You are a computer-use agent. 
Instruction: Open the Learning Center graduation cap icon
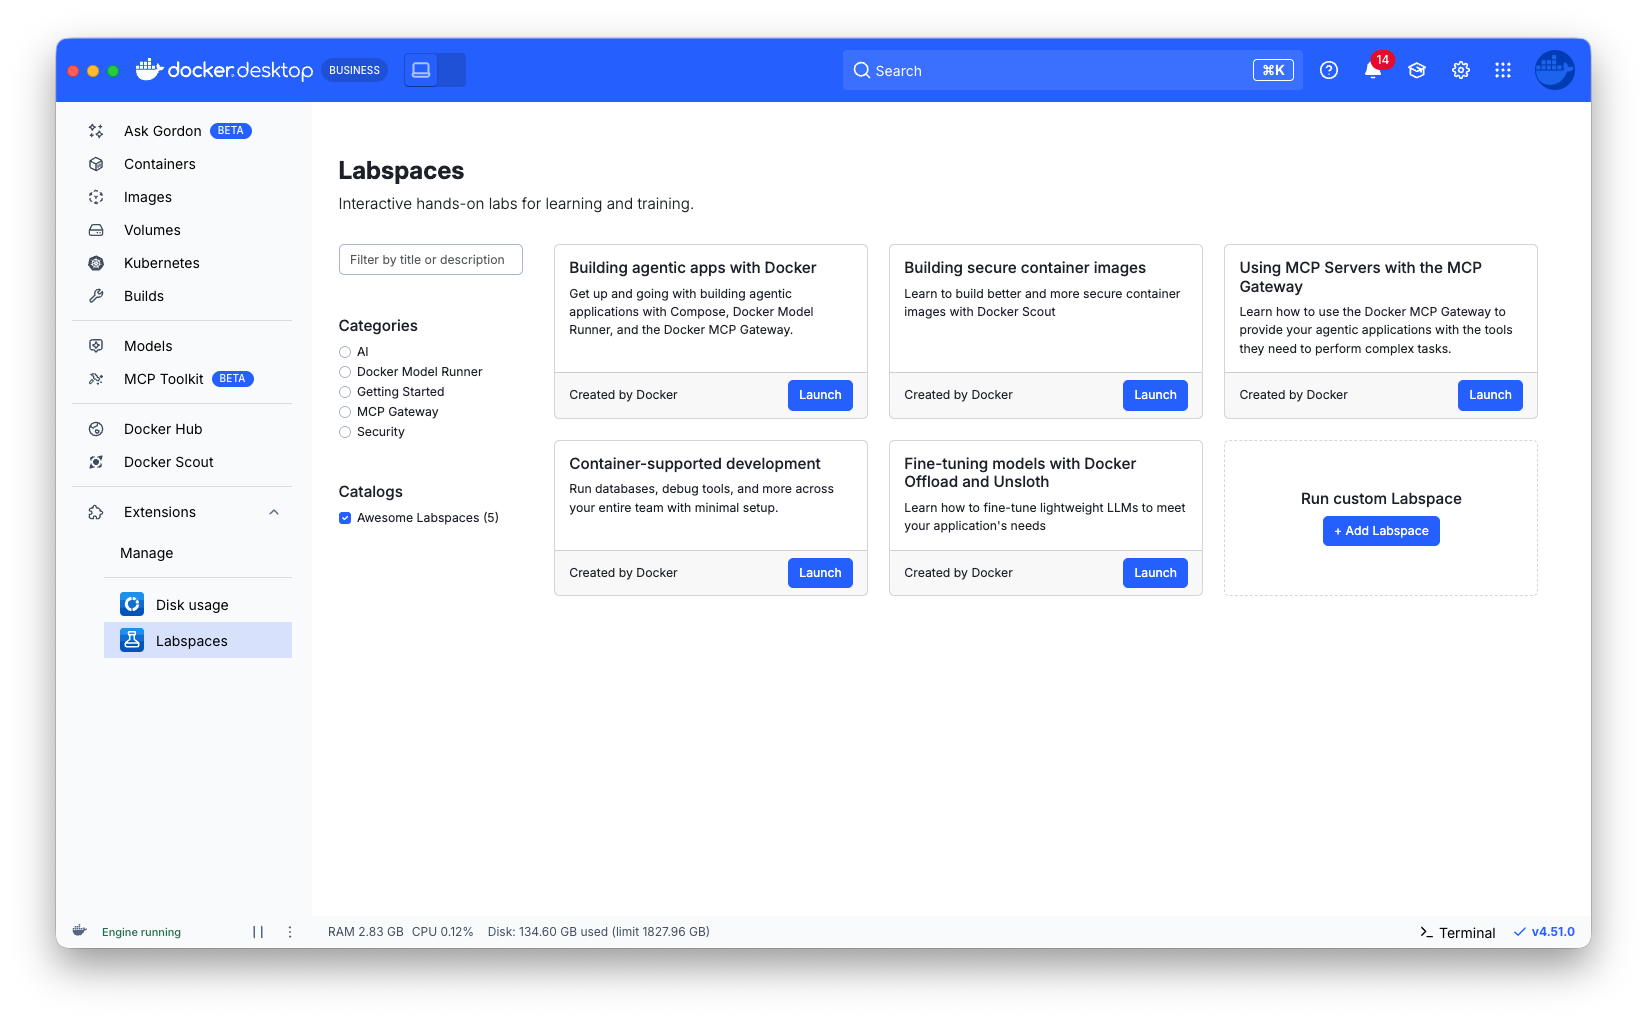coord(1417,70)
